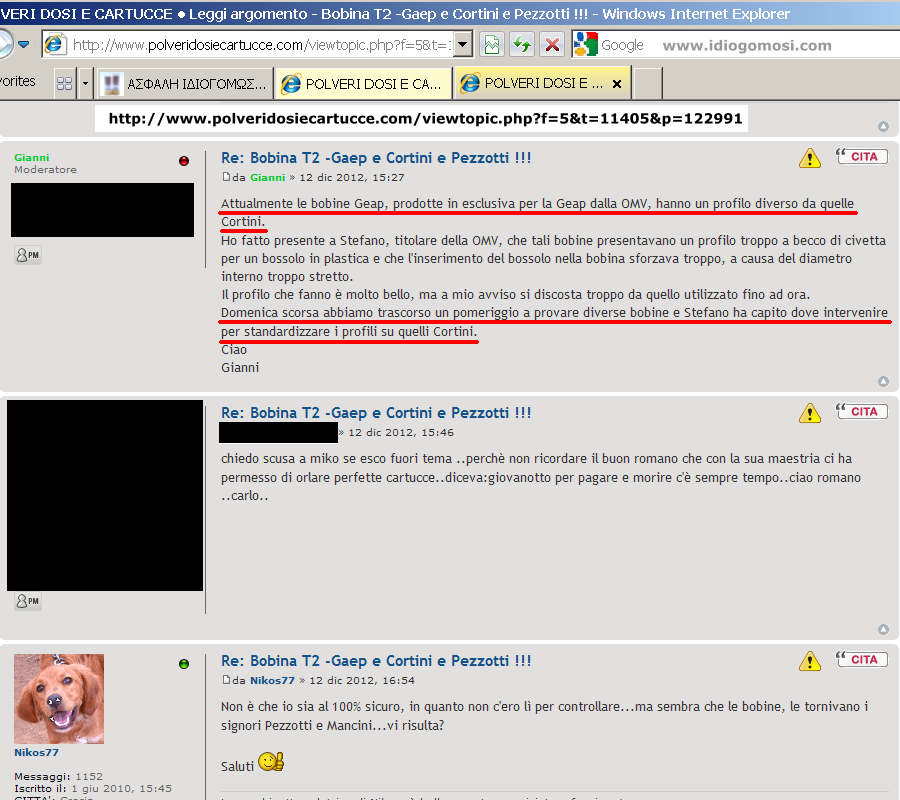
Task: Report the 15:46 post with the warning icon
Action: [x=809, y=413]
